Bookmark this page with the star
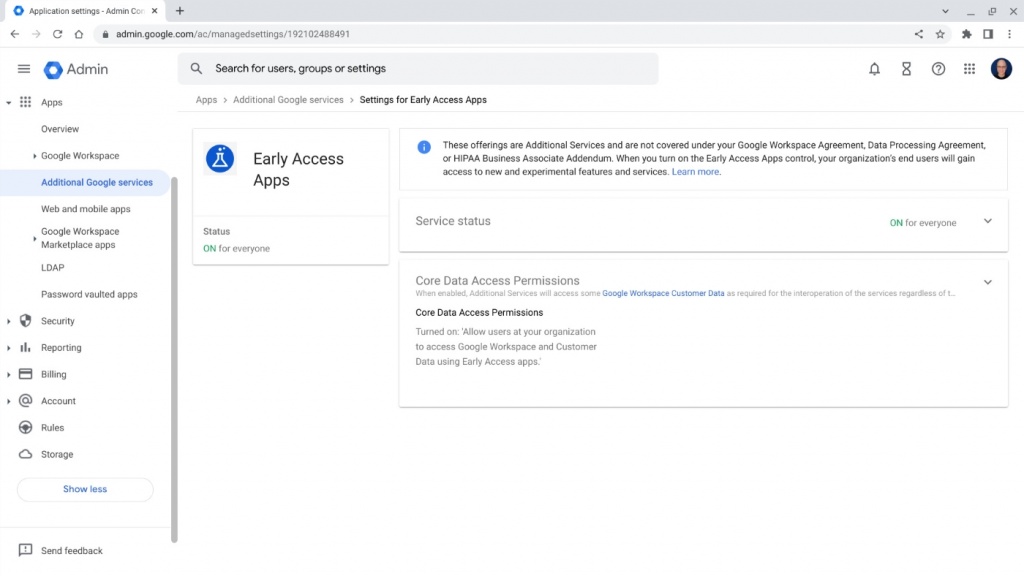This screenshot has width=1024, height=576. coord(940,34)
